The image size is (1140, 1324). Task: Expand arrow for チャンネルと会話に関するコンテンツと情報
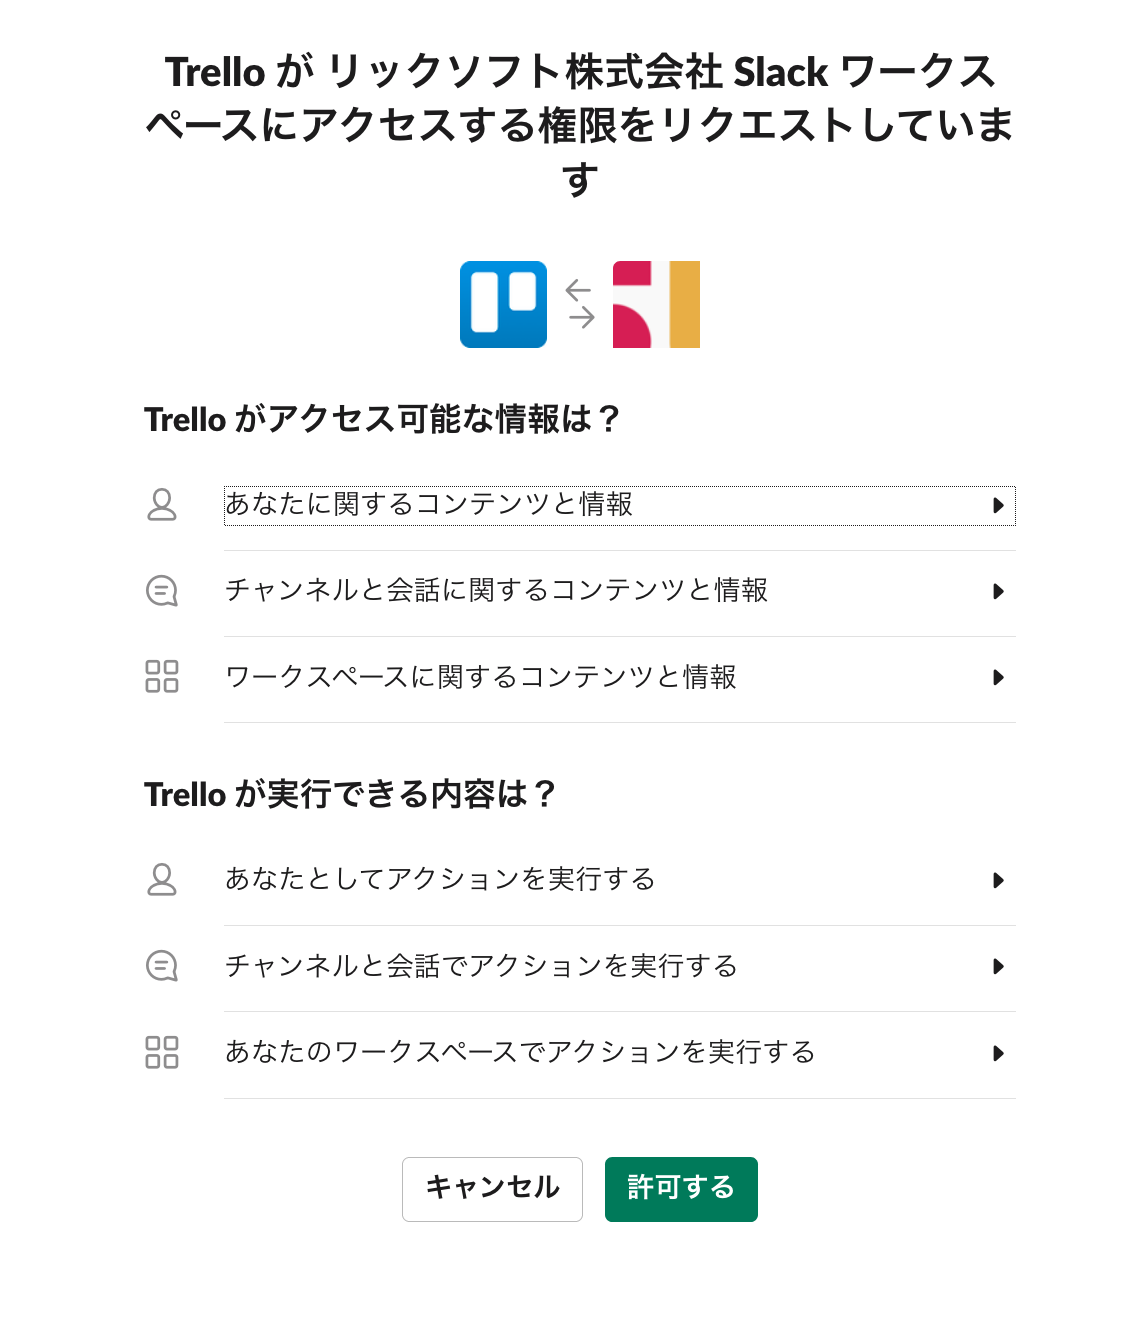pyautogui.click(x=998, y=592)
